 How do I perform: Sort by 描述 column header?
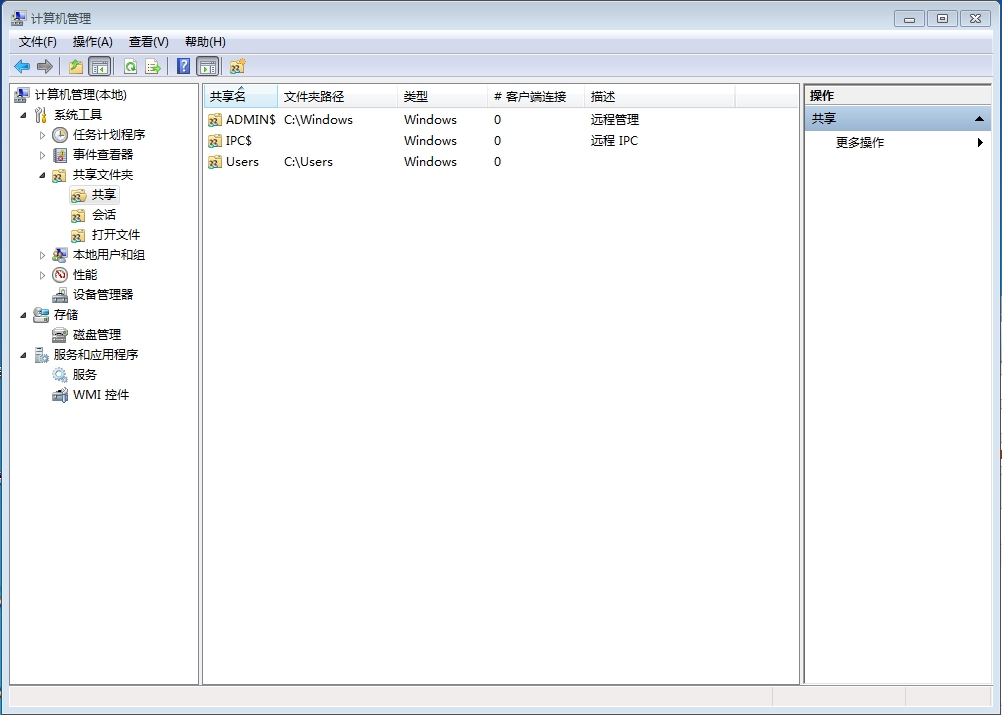(659, 96)
